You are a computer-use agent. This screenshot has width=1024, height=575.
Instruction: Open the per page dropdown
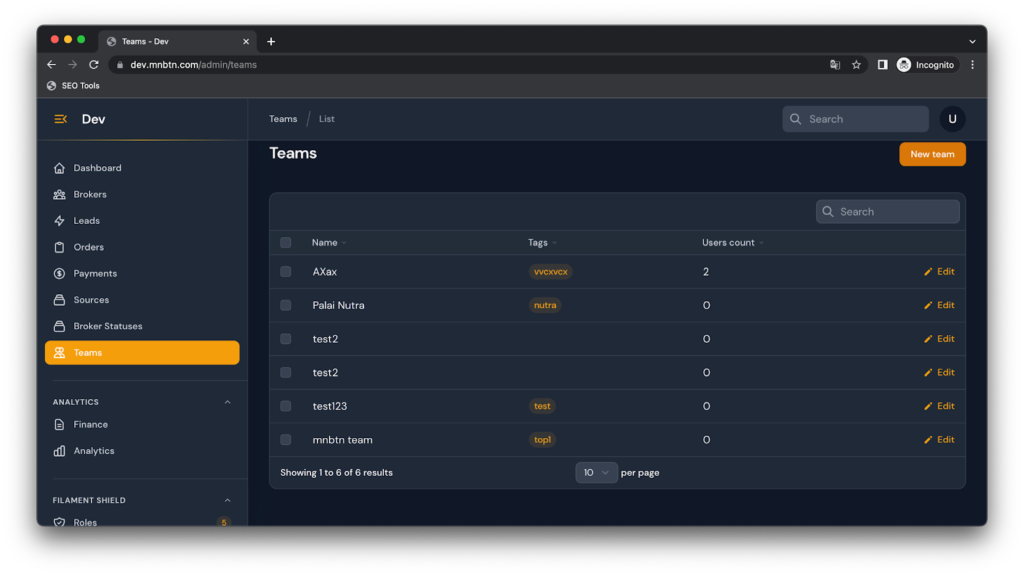[x=596, y=473]
